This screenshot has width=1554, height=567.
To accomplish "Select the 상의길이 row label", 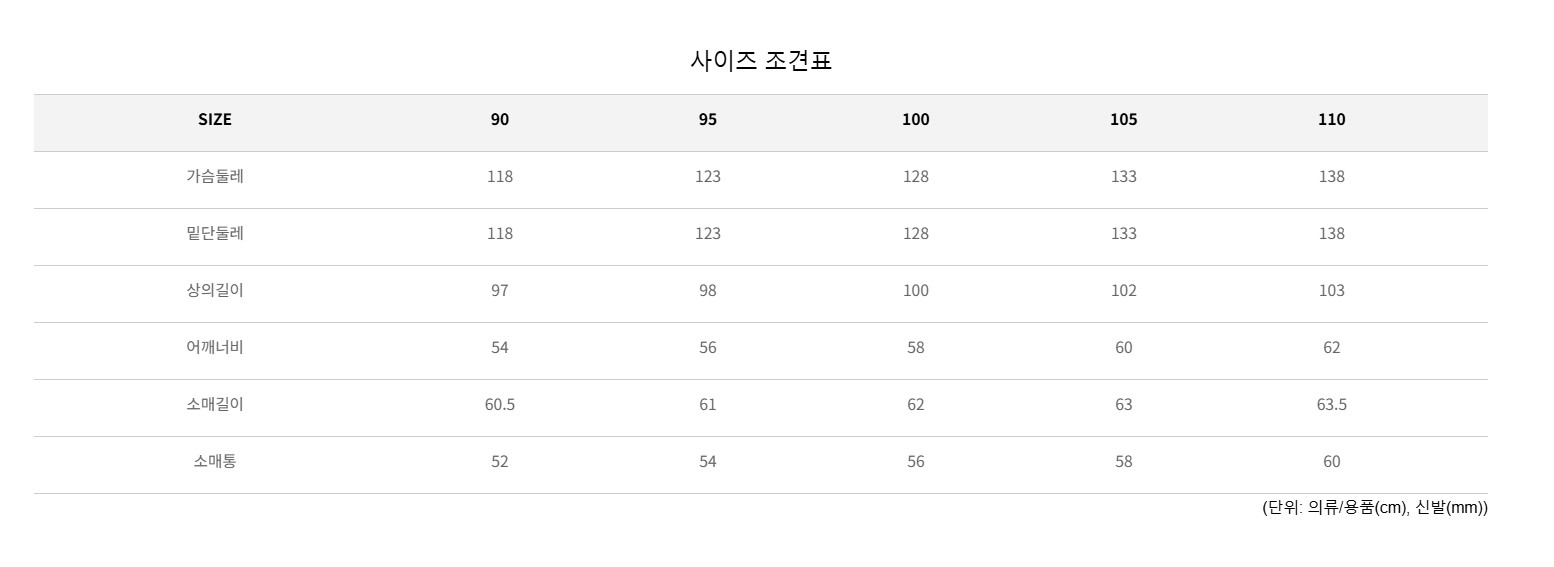I will pos(215,291).
